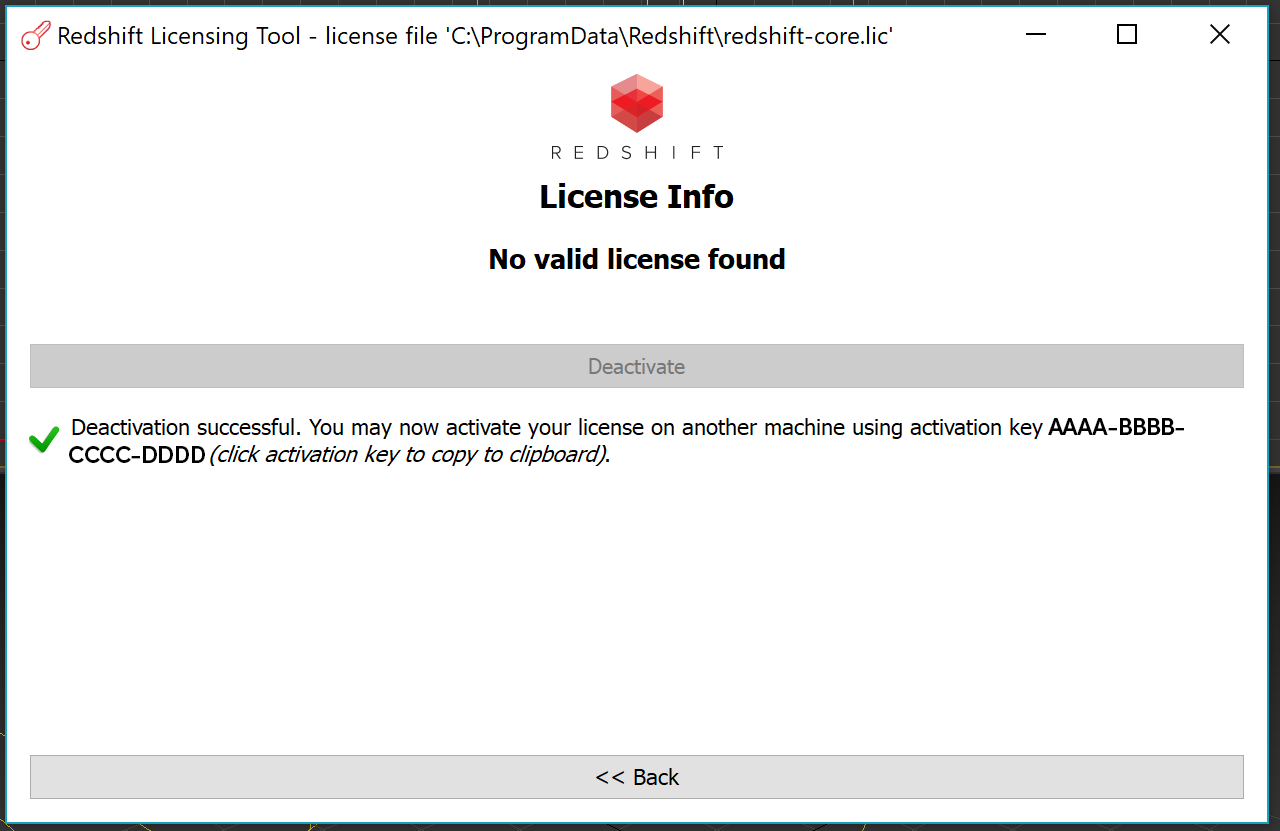Click the << Back button
This screenshot has height=831, width=1280.
(x=637, y=777)
